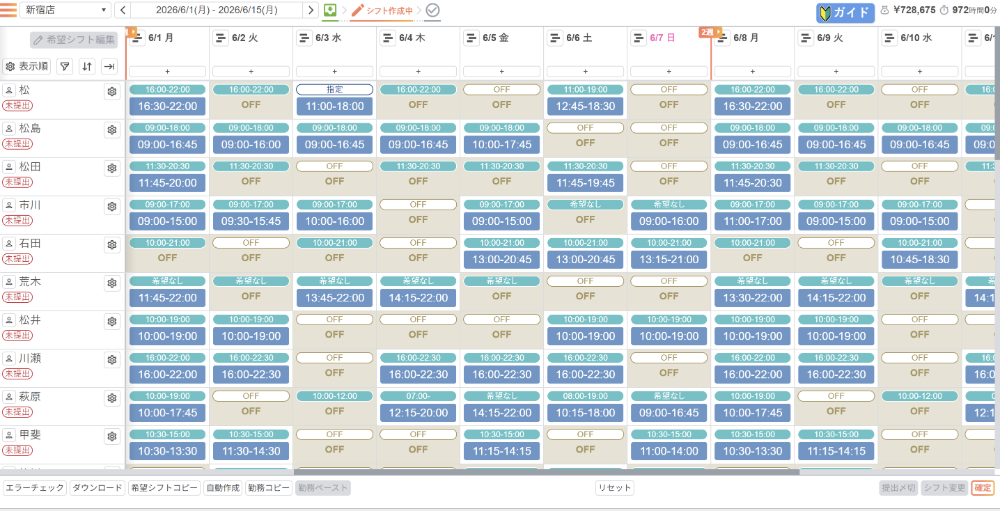Click the green download step icon
The height and width of the screenshot is (511, 1000).
330,10
